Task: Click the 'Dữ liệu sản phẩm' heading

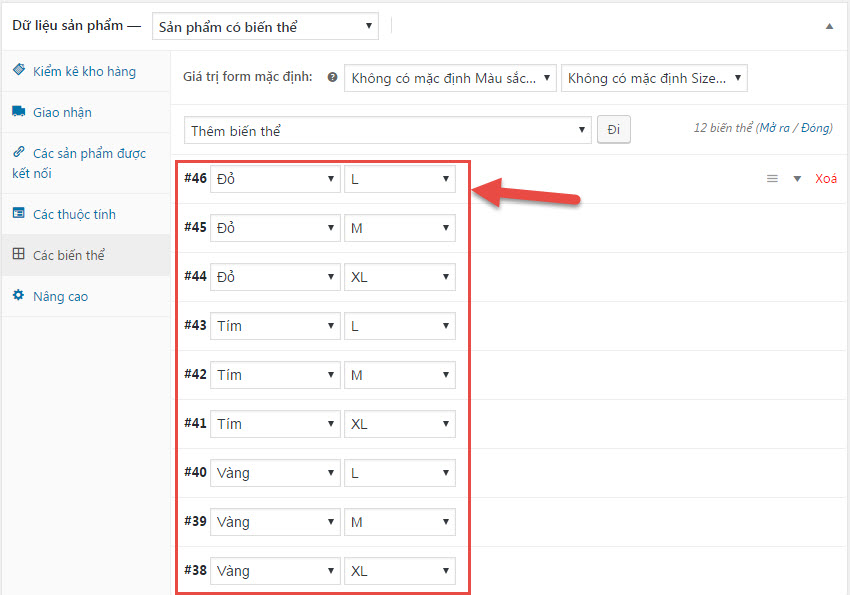Action: [68, 25]
